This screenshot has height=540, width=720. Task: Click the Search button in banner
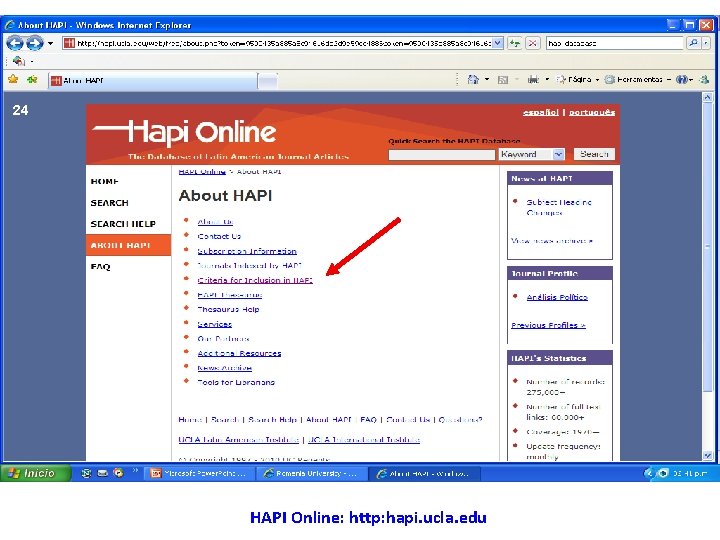click(594, 154)
